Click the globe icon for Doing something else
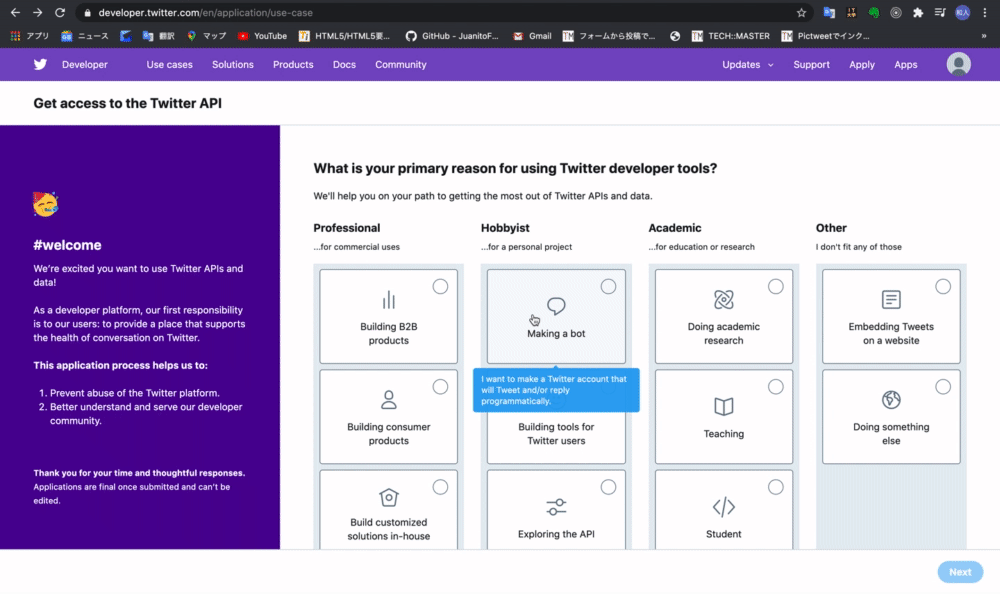Screen dimensions: 1000x594 [891, 400]
